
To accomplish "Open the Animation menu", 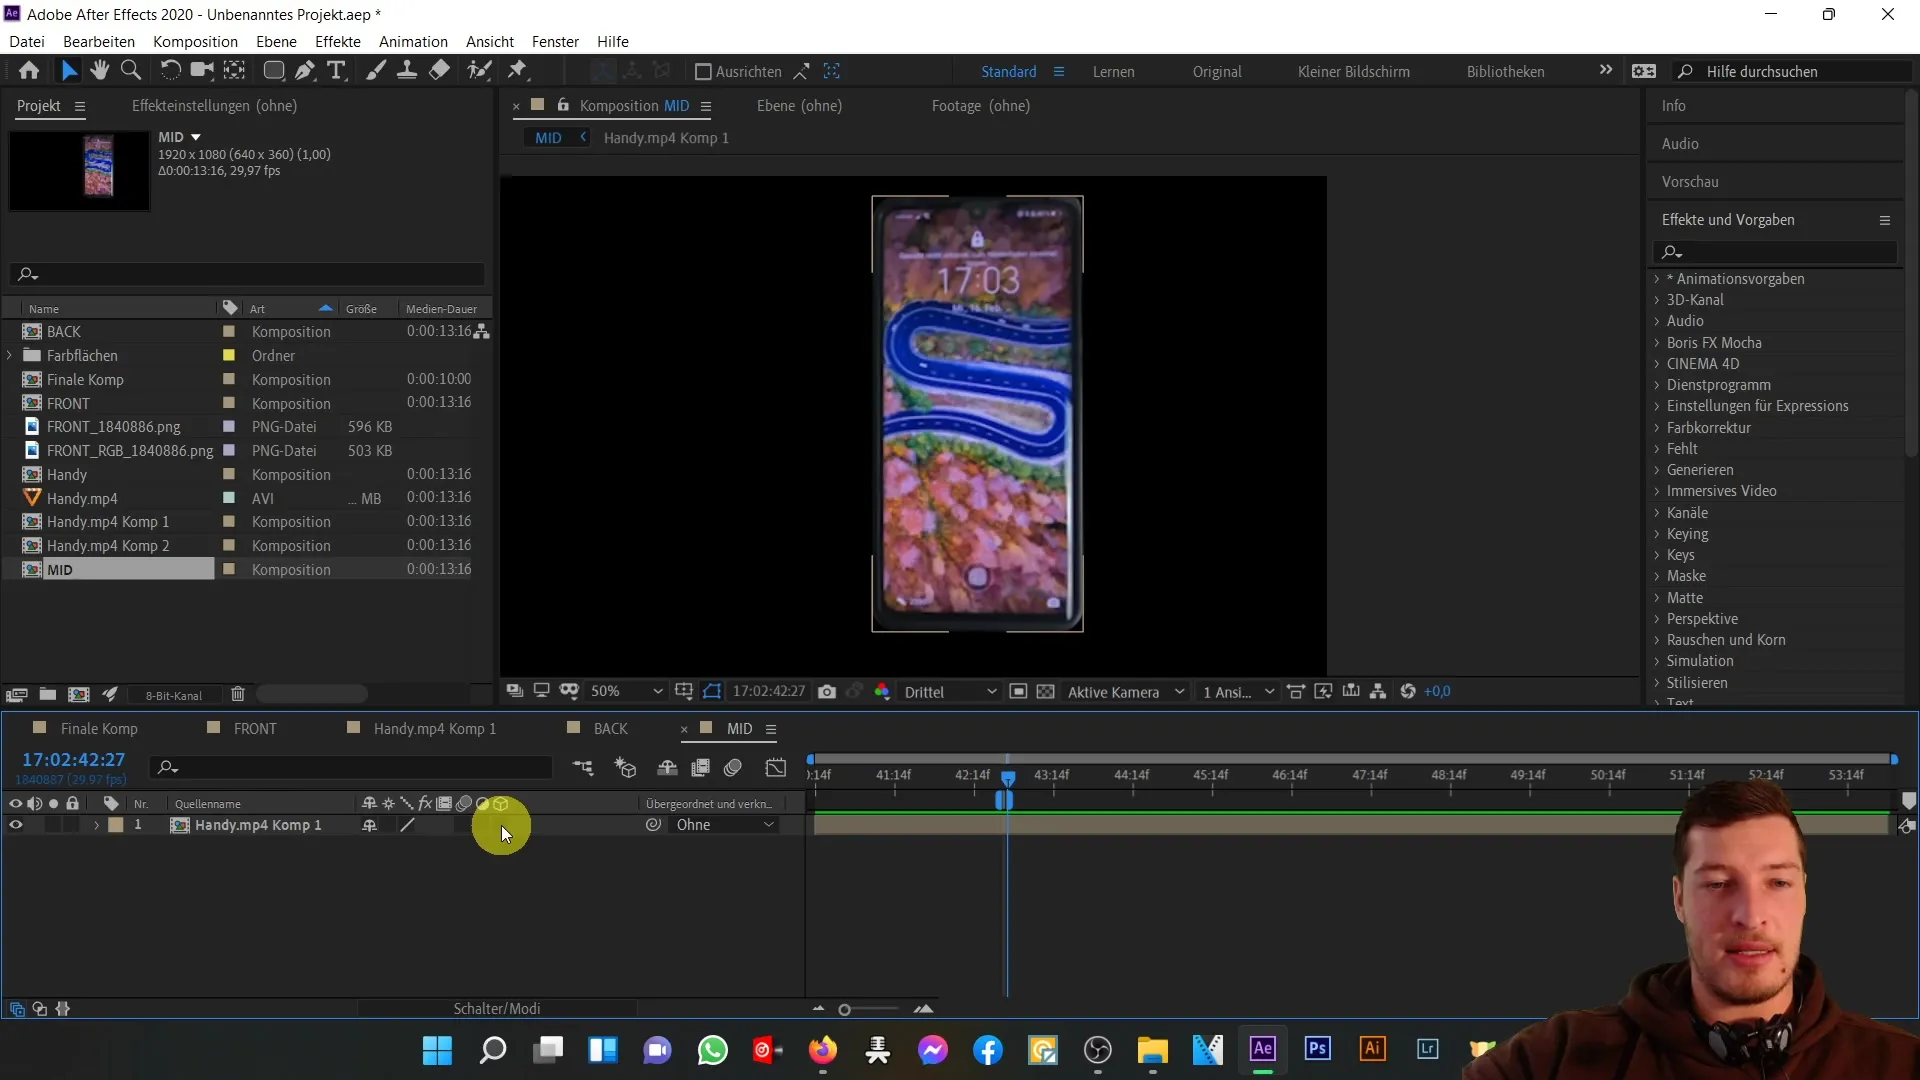I will 413,41.
